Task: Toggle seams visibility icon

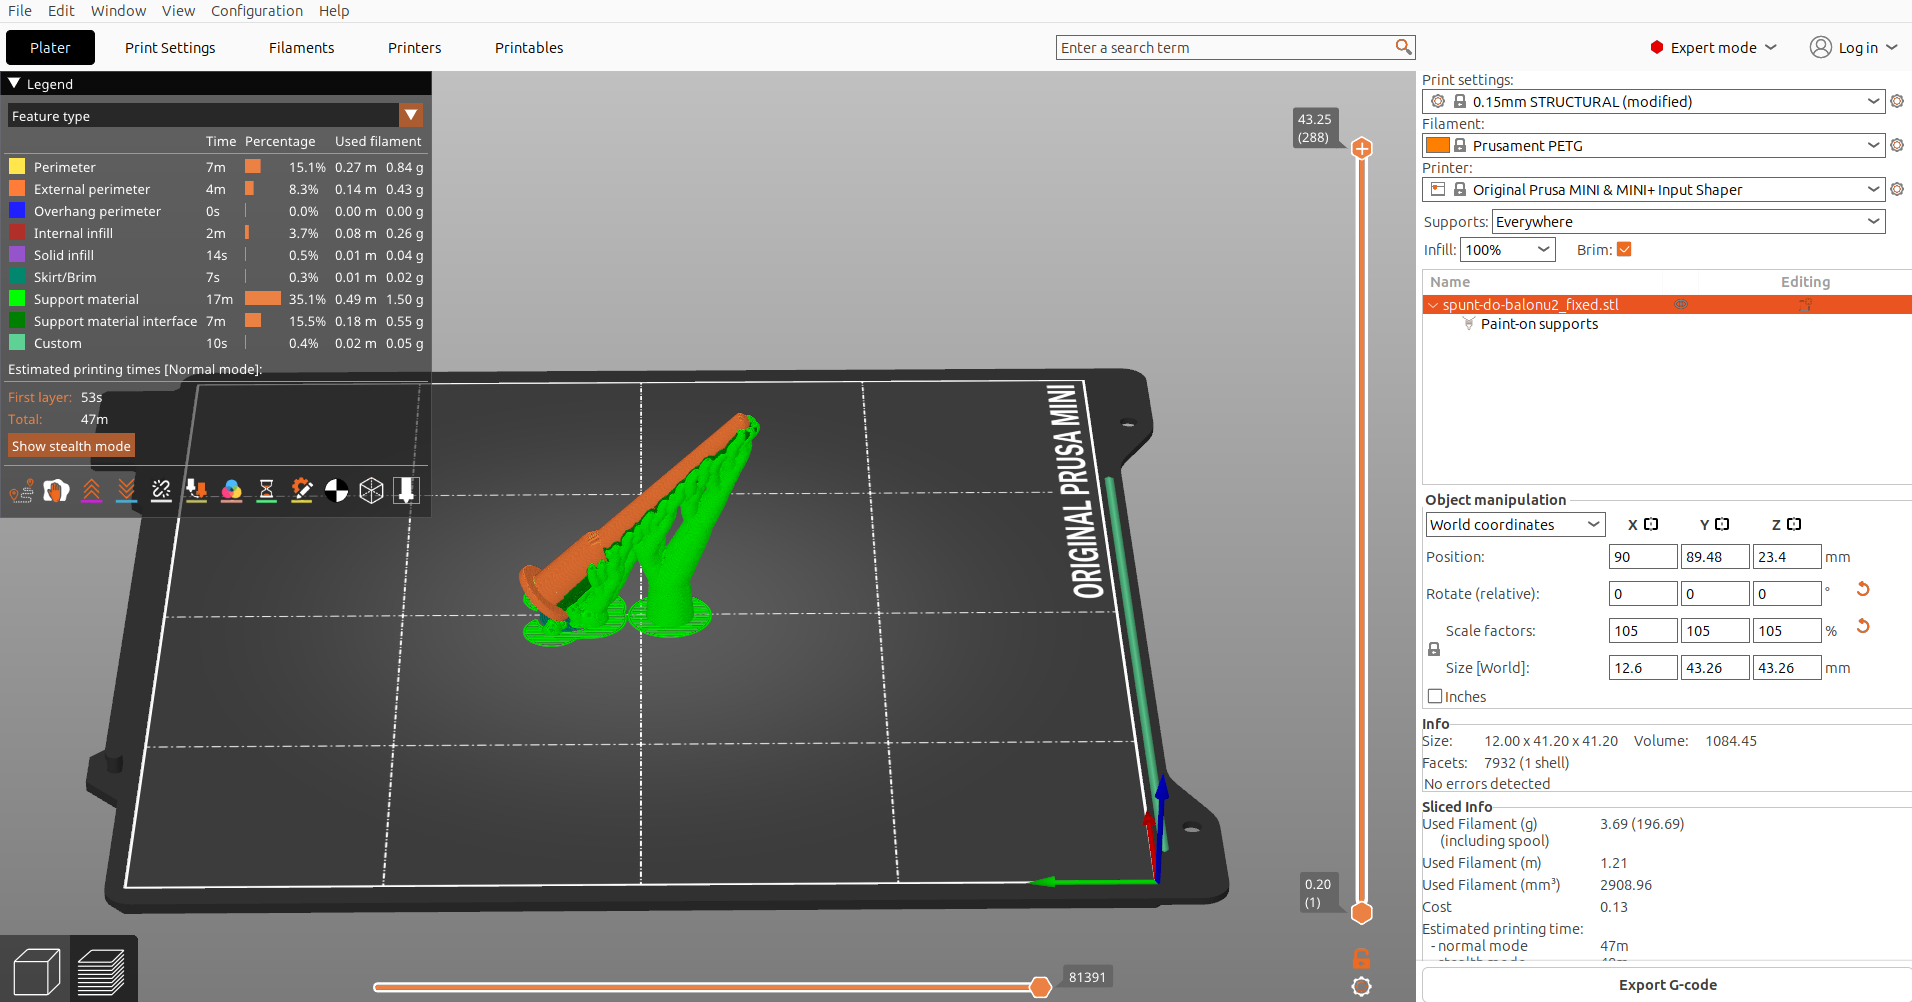Action: 162,490
